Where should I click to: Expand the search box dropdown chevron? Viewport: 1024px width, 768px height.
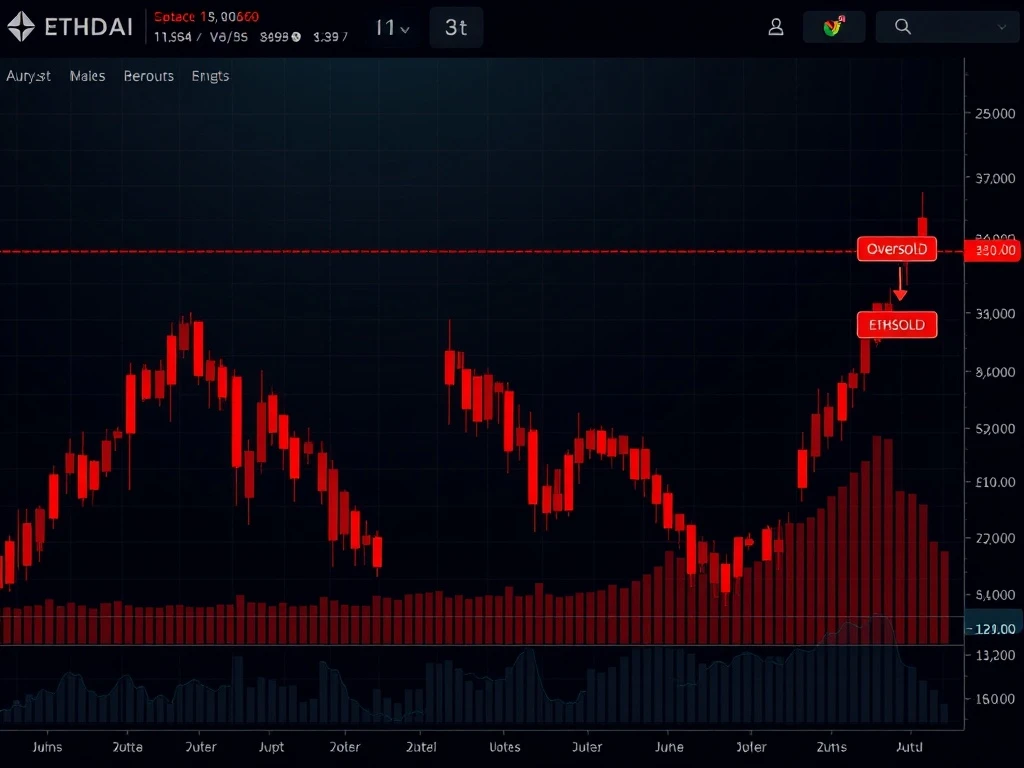[x=1001, y=27]
